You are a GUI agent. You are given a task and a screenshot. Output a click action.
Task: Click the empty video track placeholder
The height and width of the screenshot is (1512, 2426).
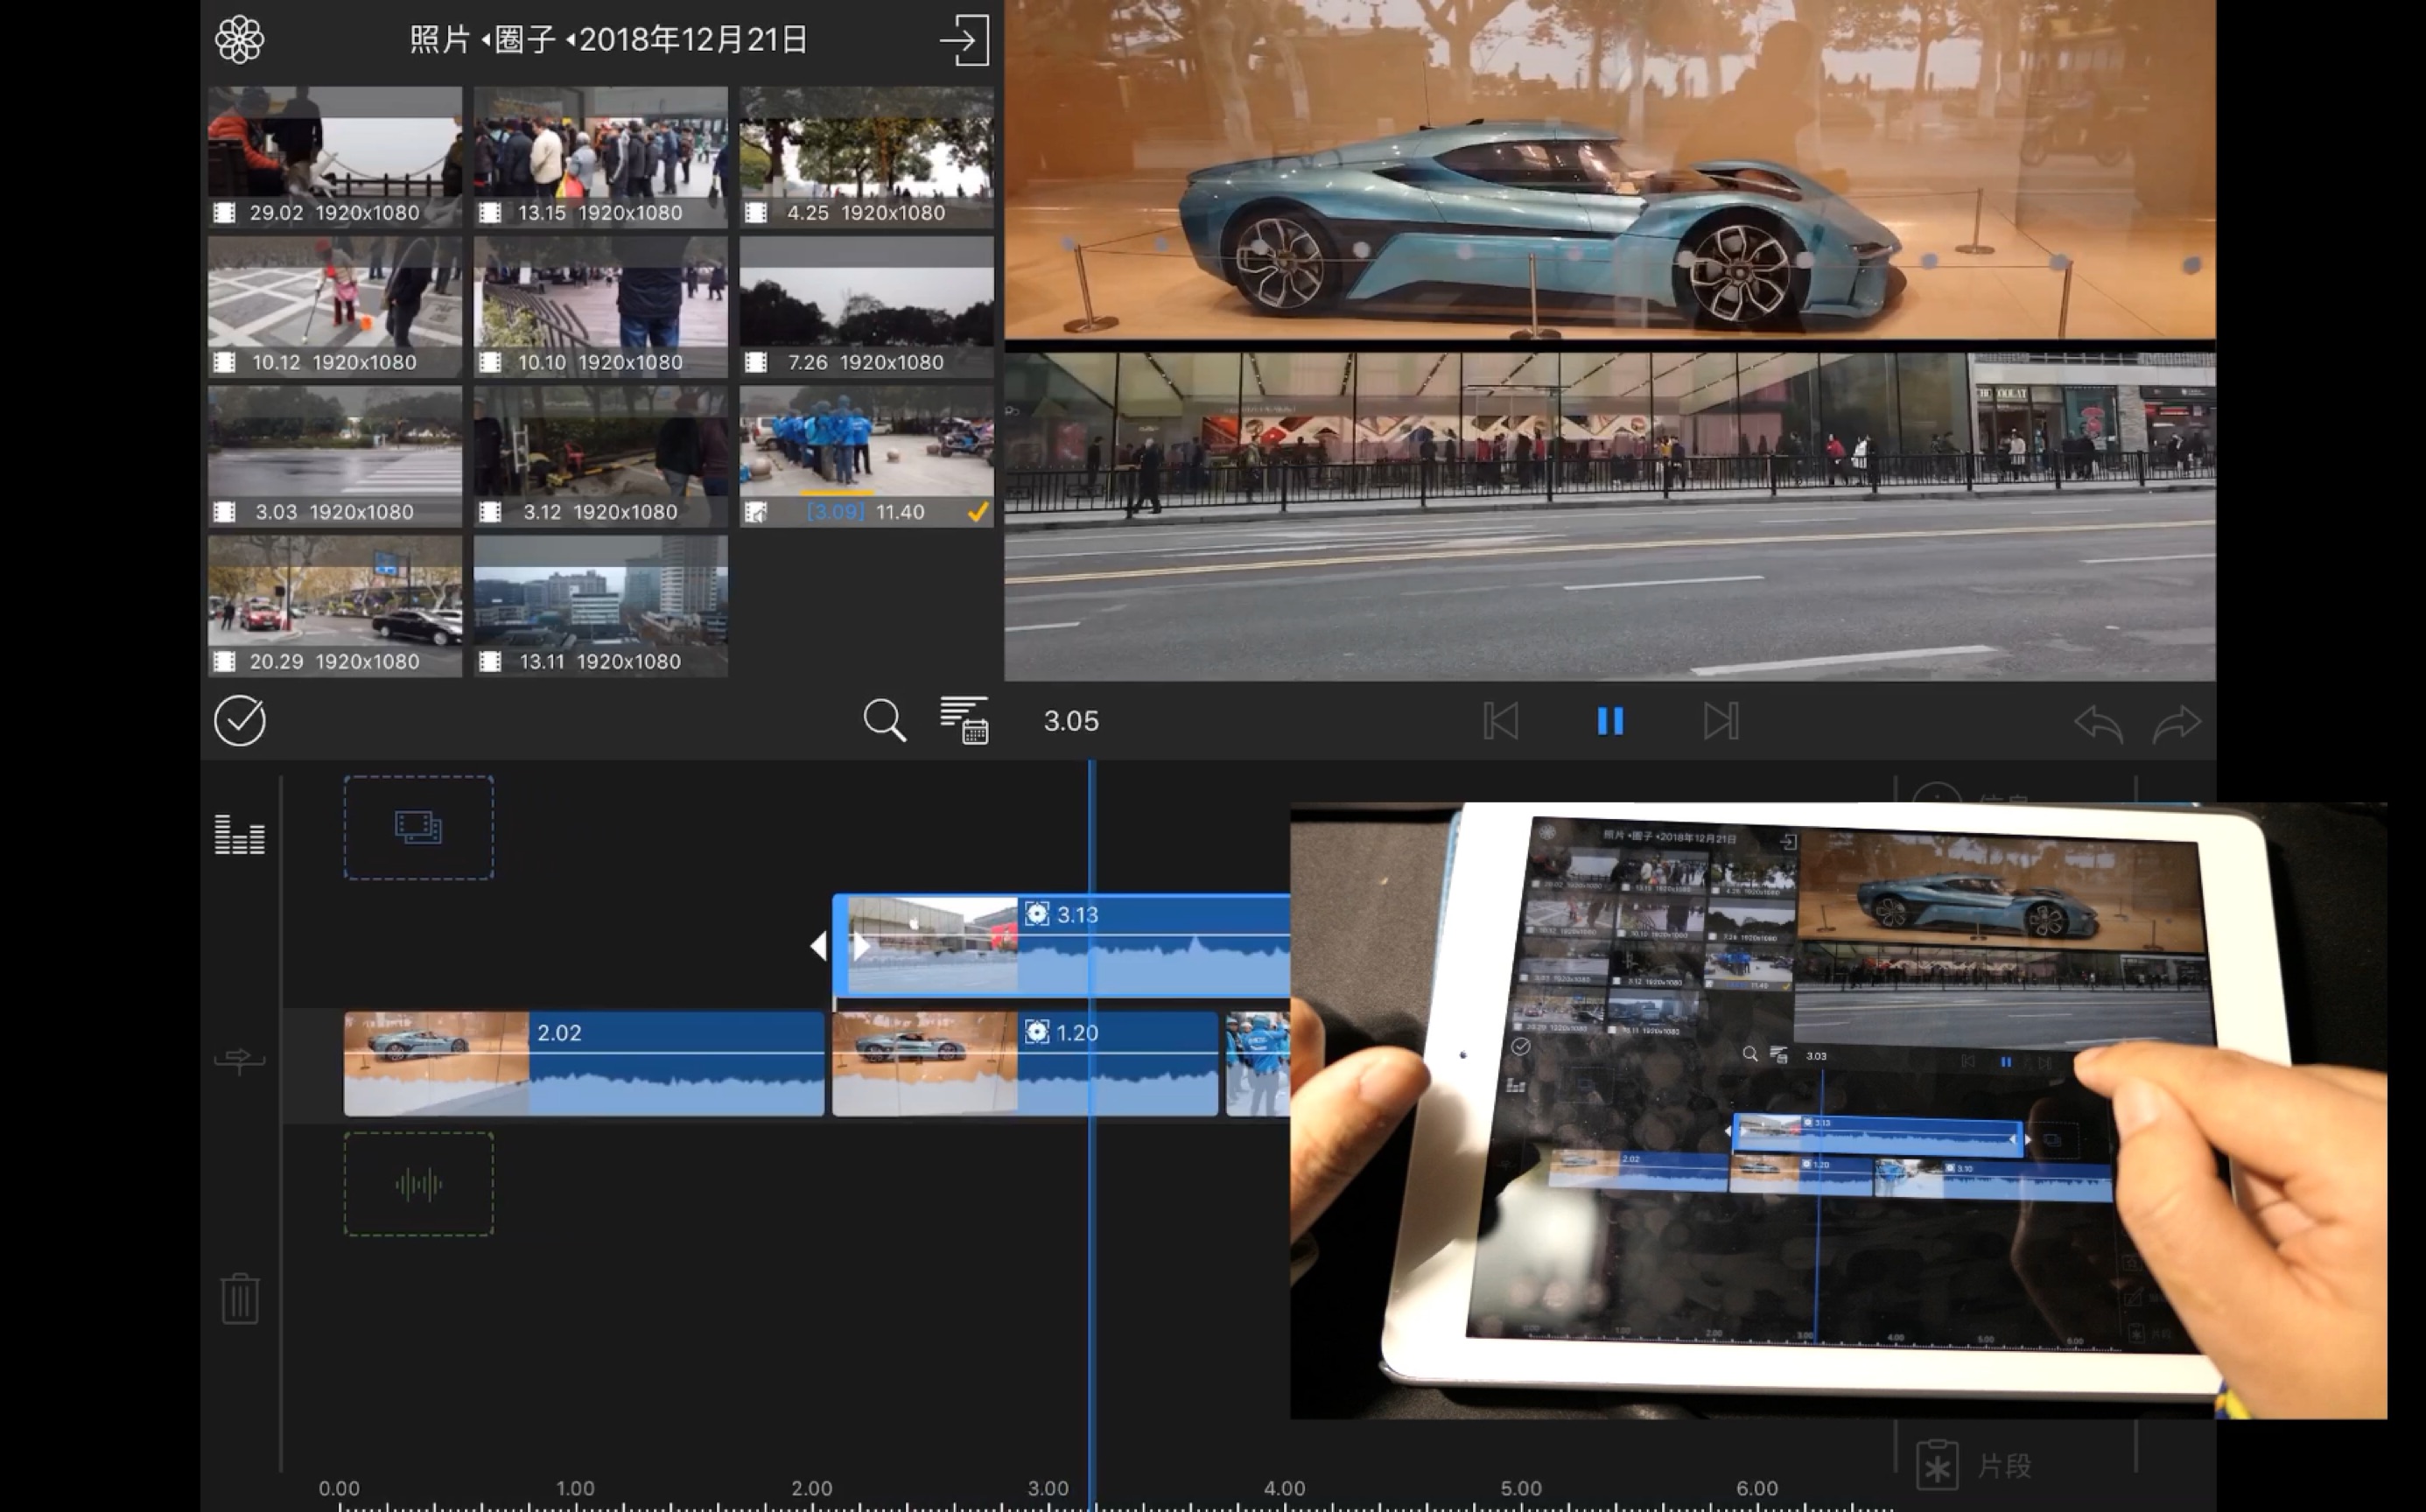click(418, 828)
